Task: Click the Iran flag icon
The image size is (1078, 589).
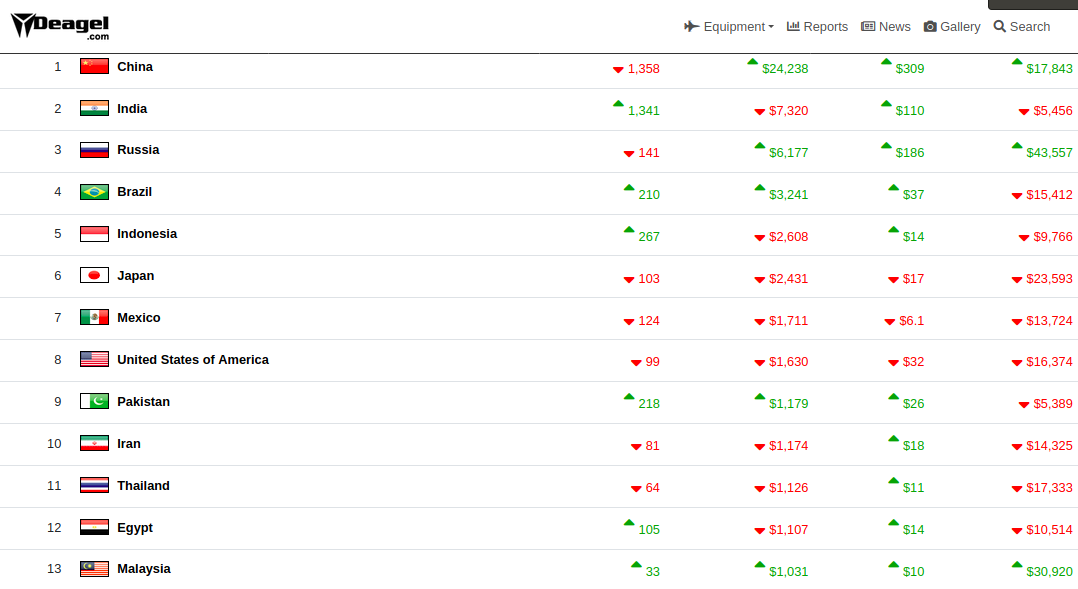Action: [x=94, y=444]
